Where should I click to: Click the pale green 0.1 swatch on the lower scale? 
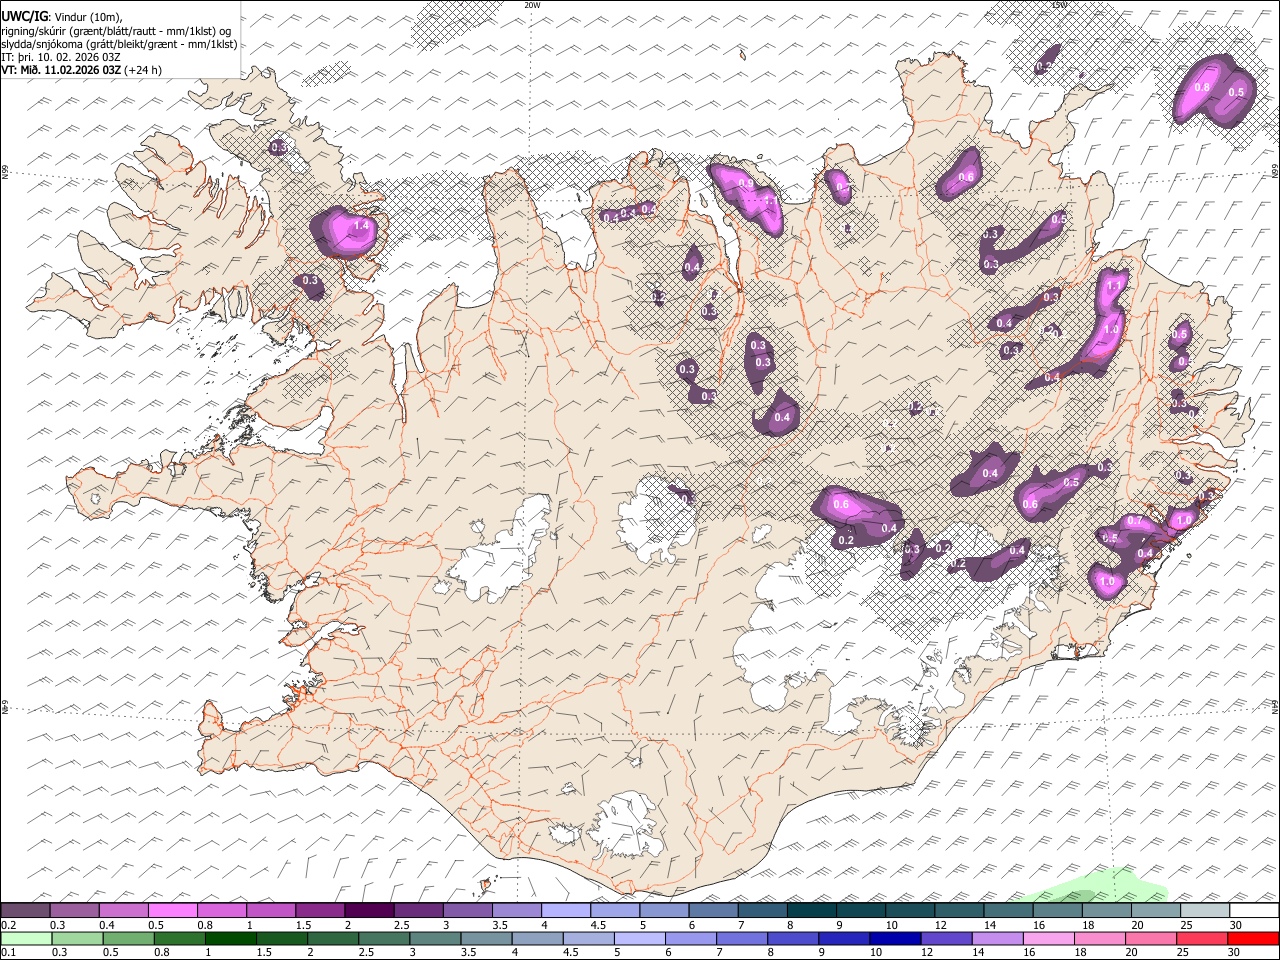click(26, 939)
